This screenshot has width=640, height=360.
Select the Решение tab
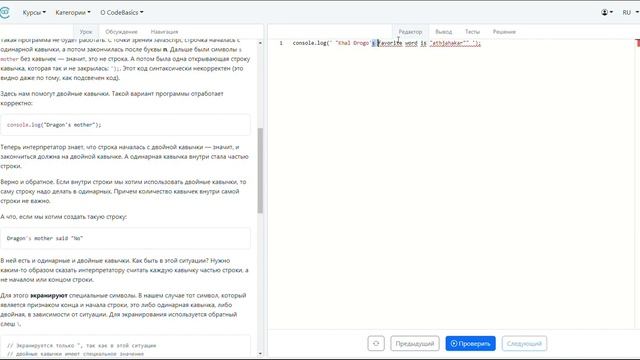pyautogui.click(x=504, y=31)
